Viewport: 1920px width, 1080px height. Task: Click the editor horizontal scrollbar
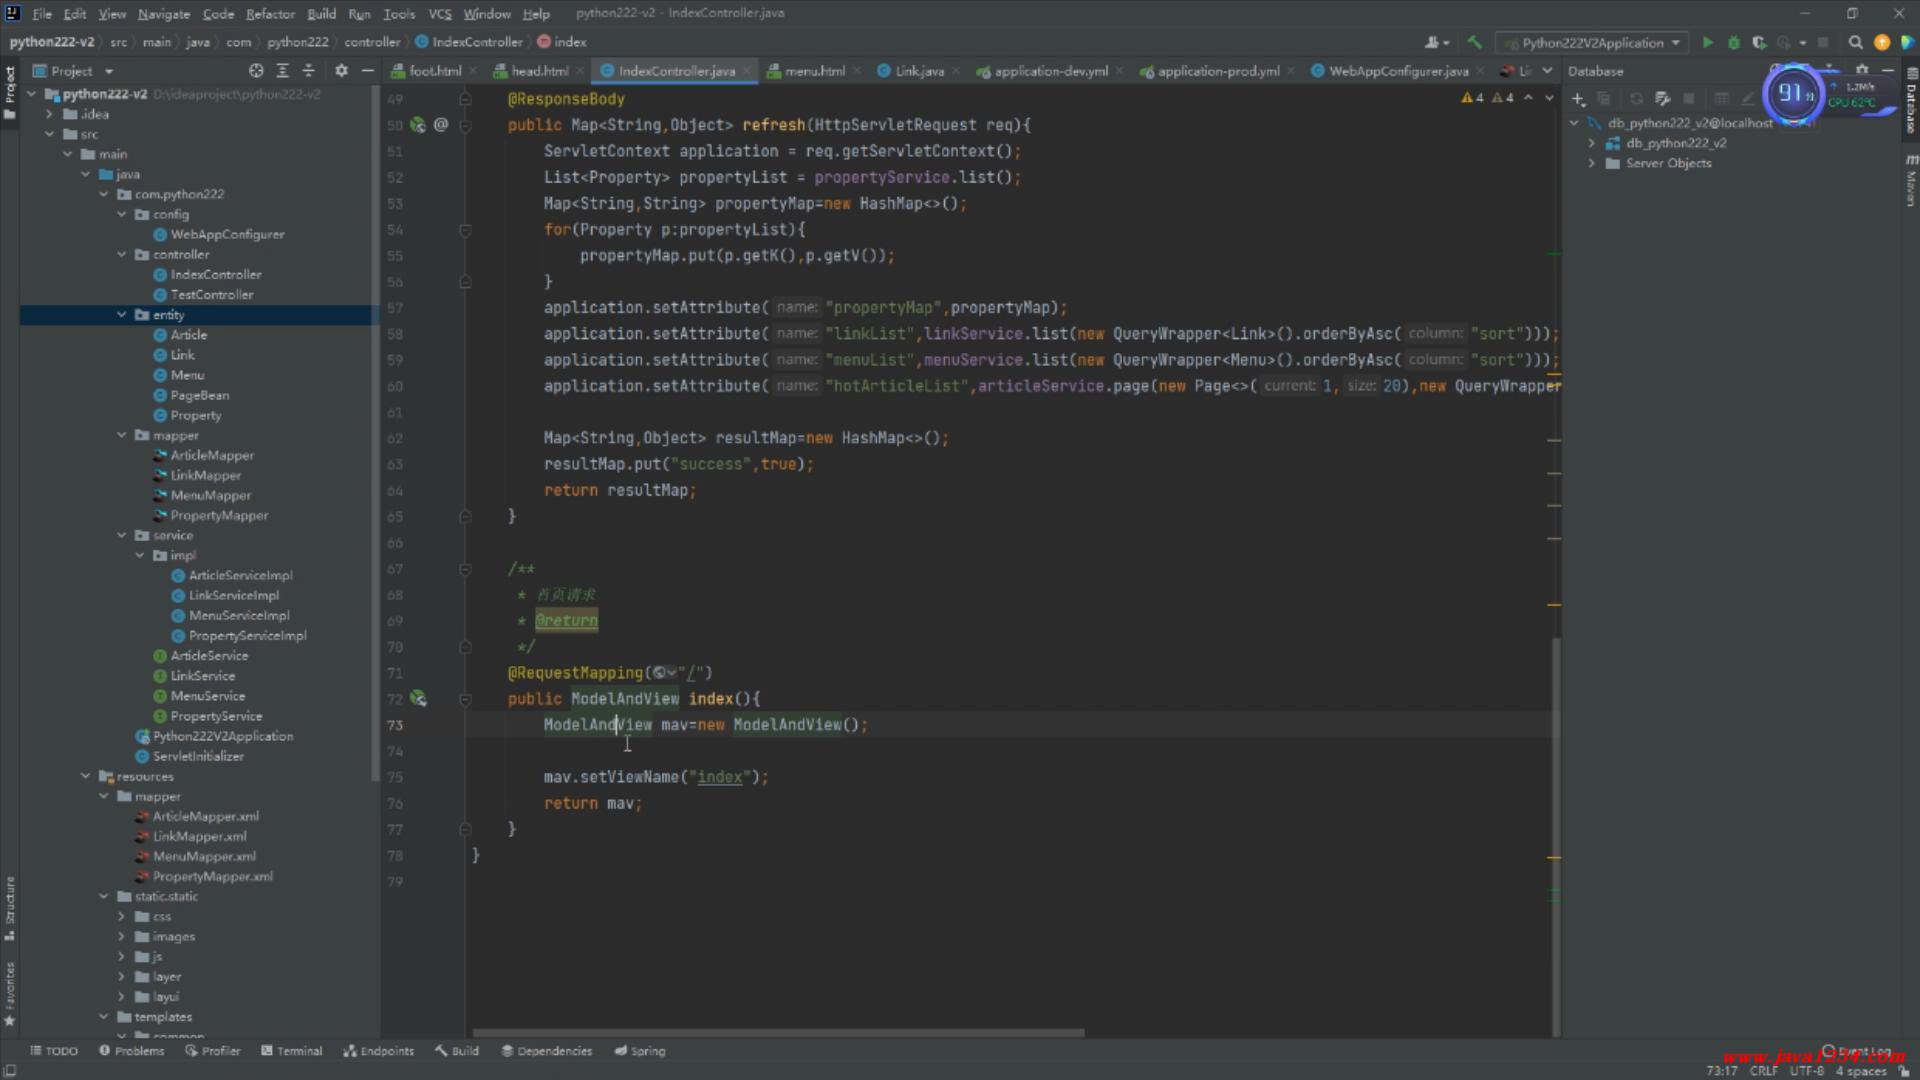(778, 1033)
